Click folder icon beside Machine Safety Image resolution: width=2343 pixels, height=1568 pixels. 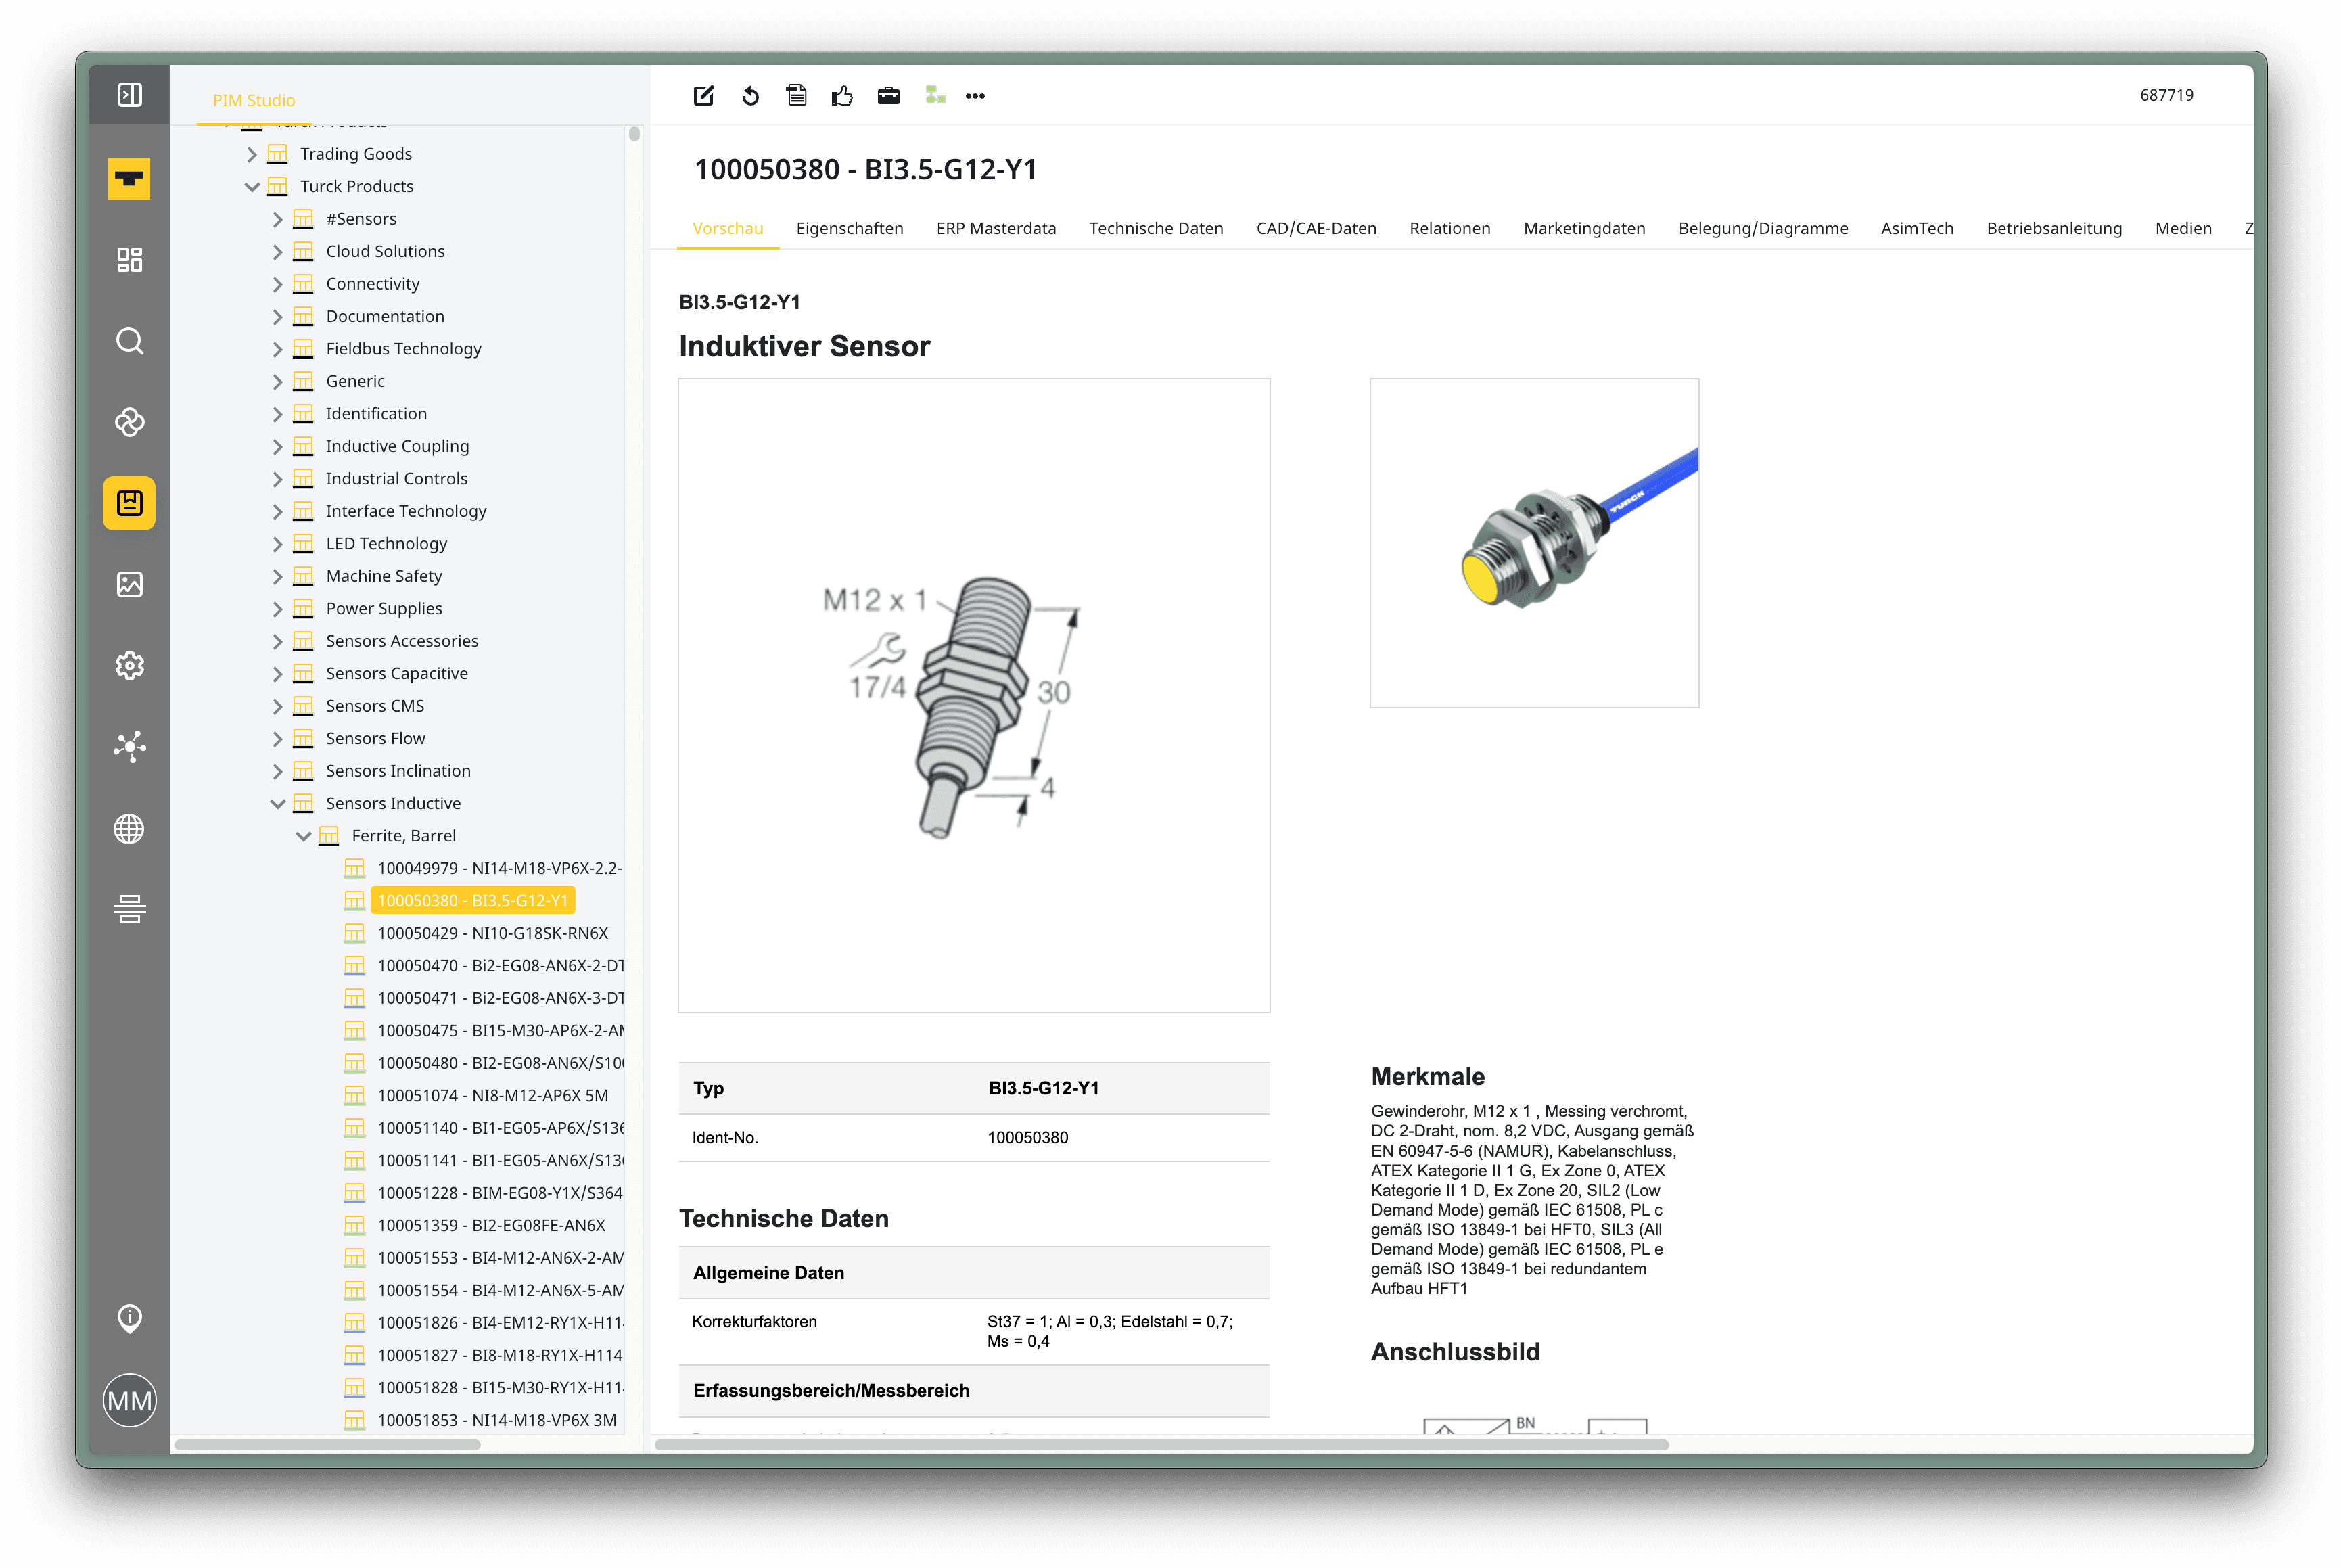[x=303, y=576]
